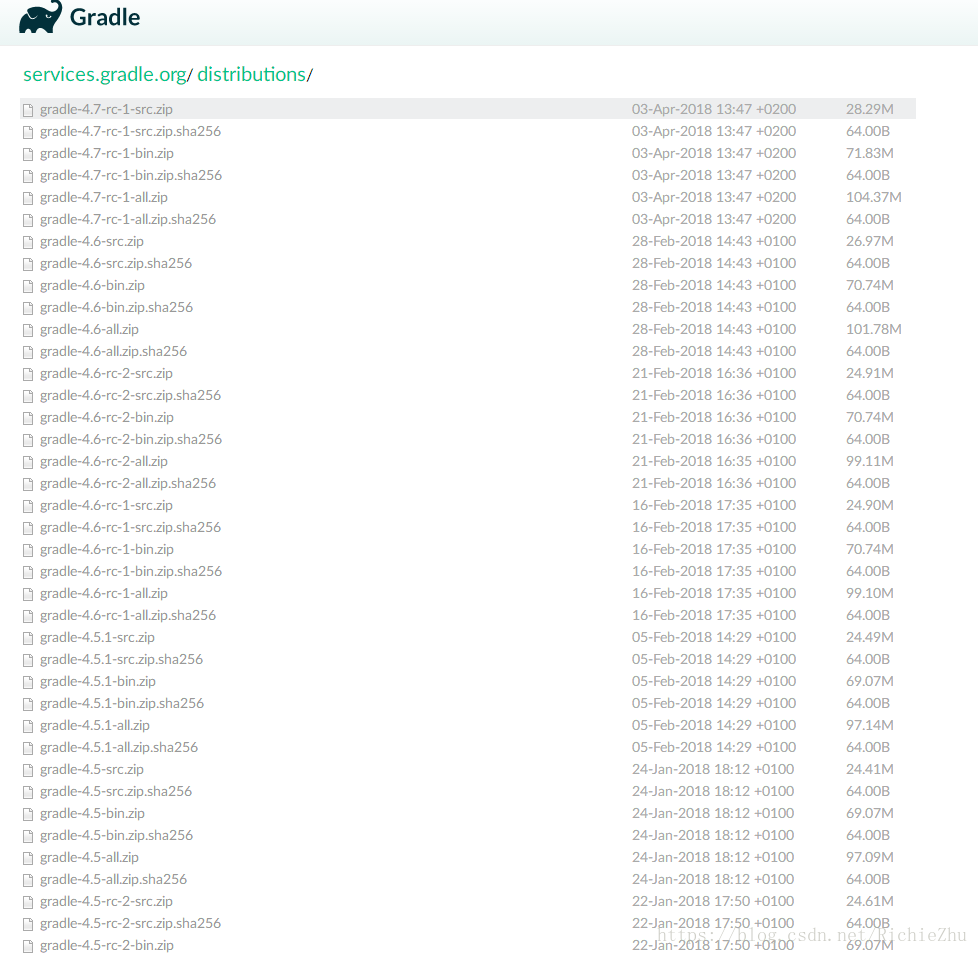Open gradle-4.6-bin.zip.sha256 checksum link

pos(117,307)
